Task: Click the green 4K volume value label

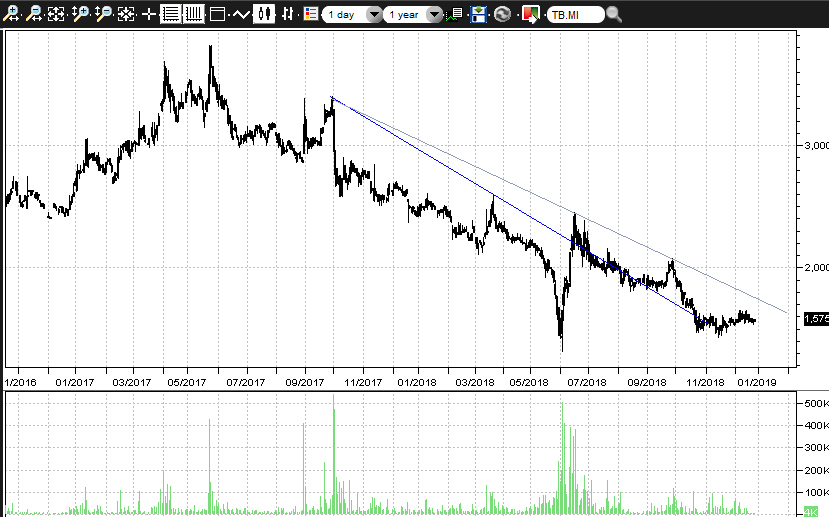Action: [x=810, y=511]
